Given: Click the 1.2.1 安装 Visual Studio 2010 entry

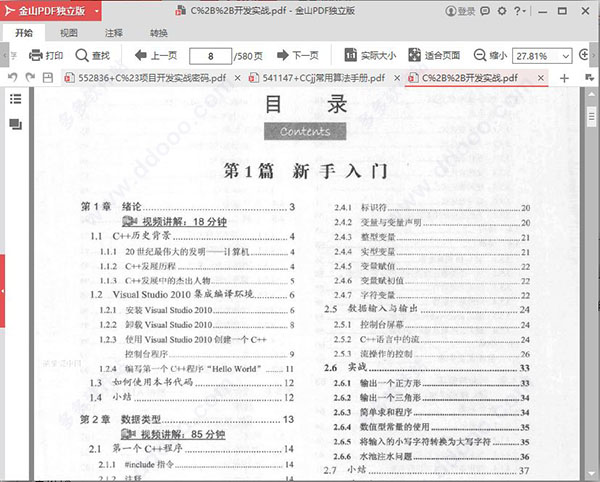Looking at the screenshot, I should coord(197,310).
